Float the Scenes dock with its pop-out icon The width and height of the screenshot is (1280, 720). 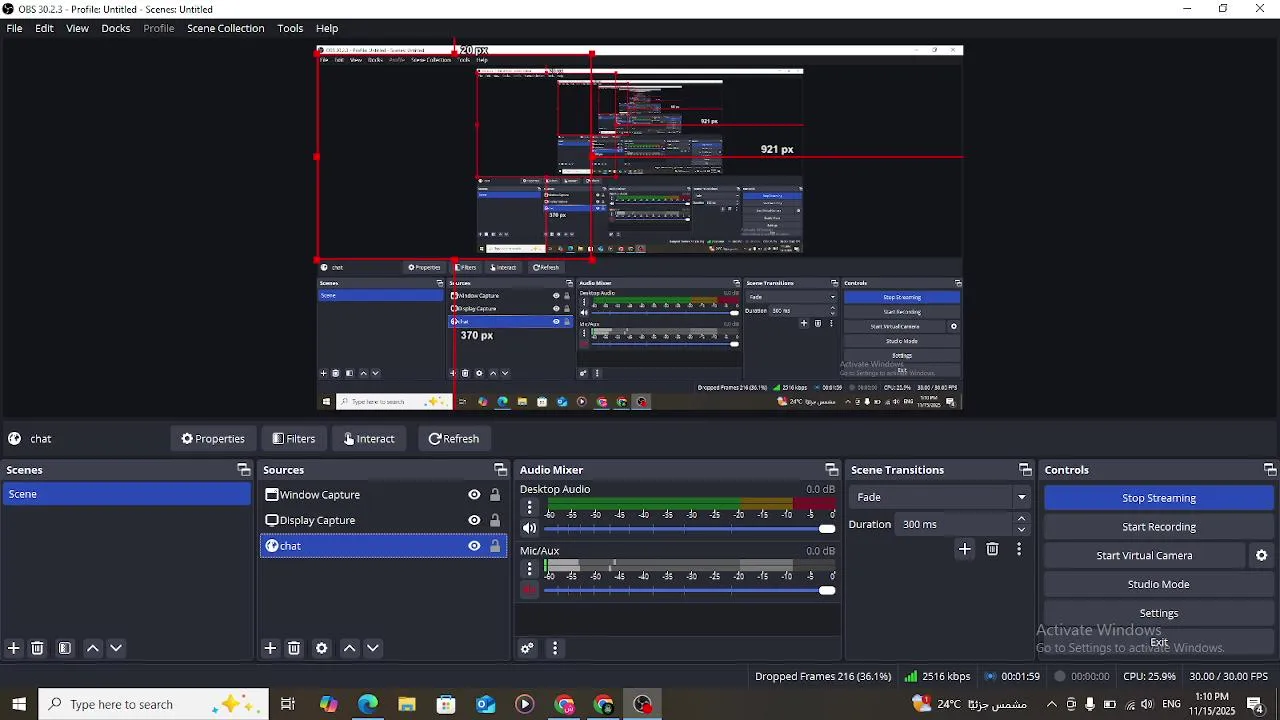(243, 470)
